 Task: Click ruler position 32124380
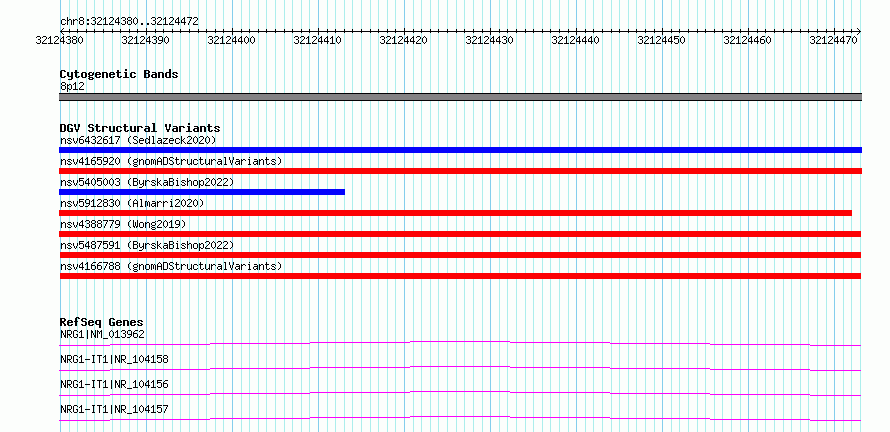tap(60, 40)
